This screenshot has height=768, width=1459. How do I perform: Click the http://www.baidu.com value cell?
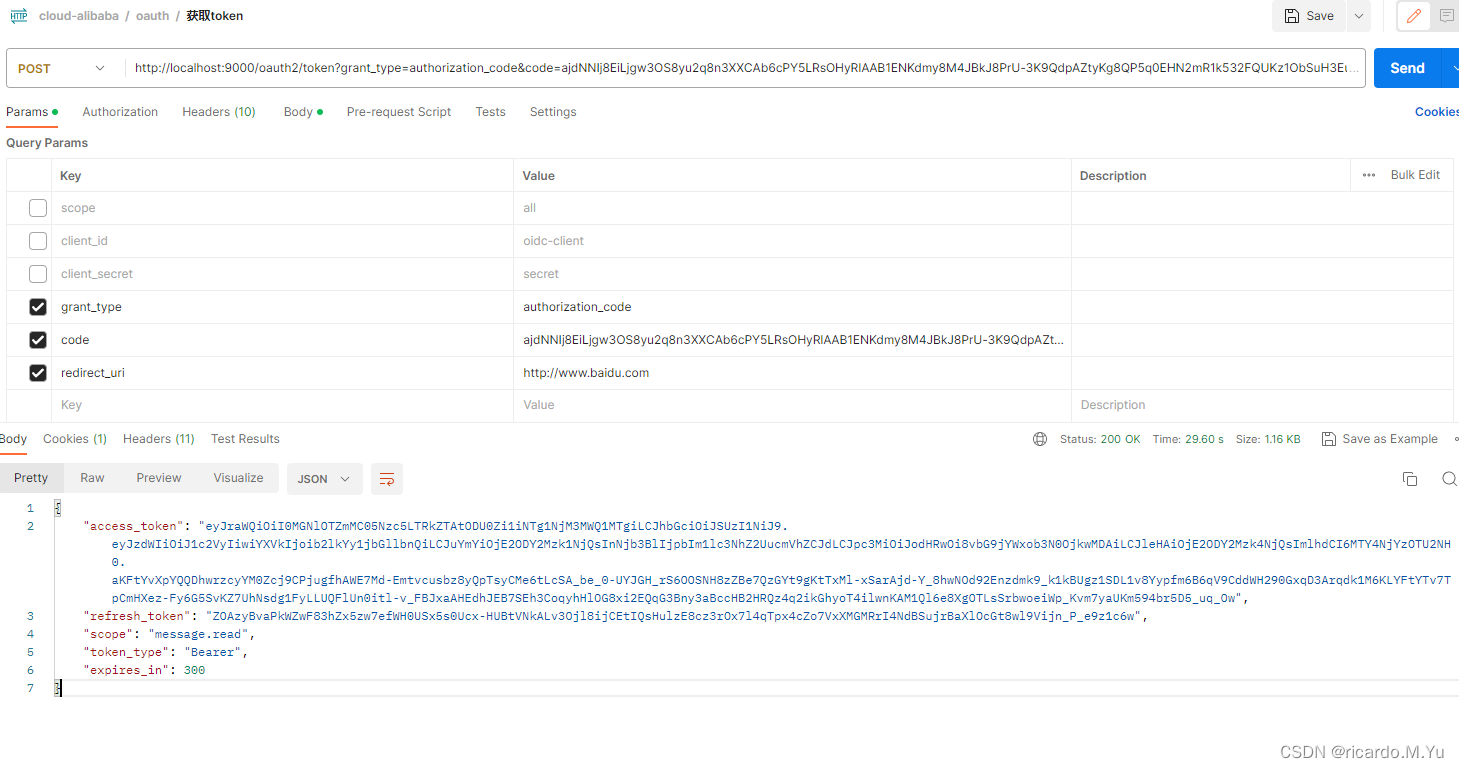792,373
